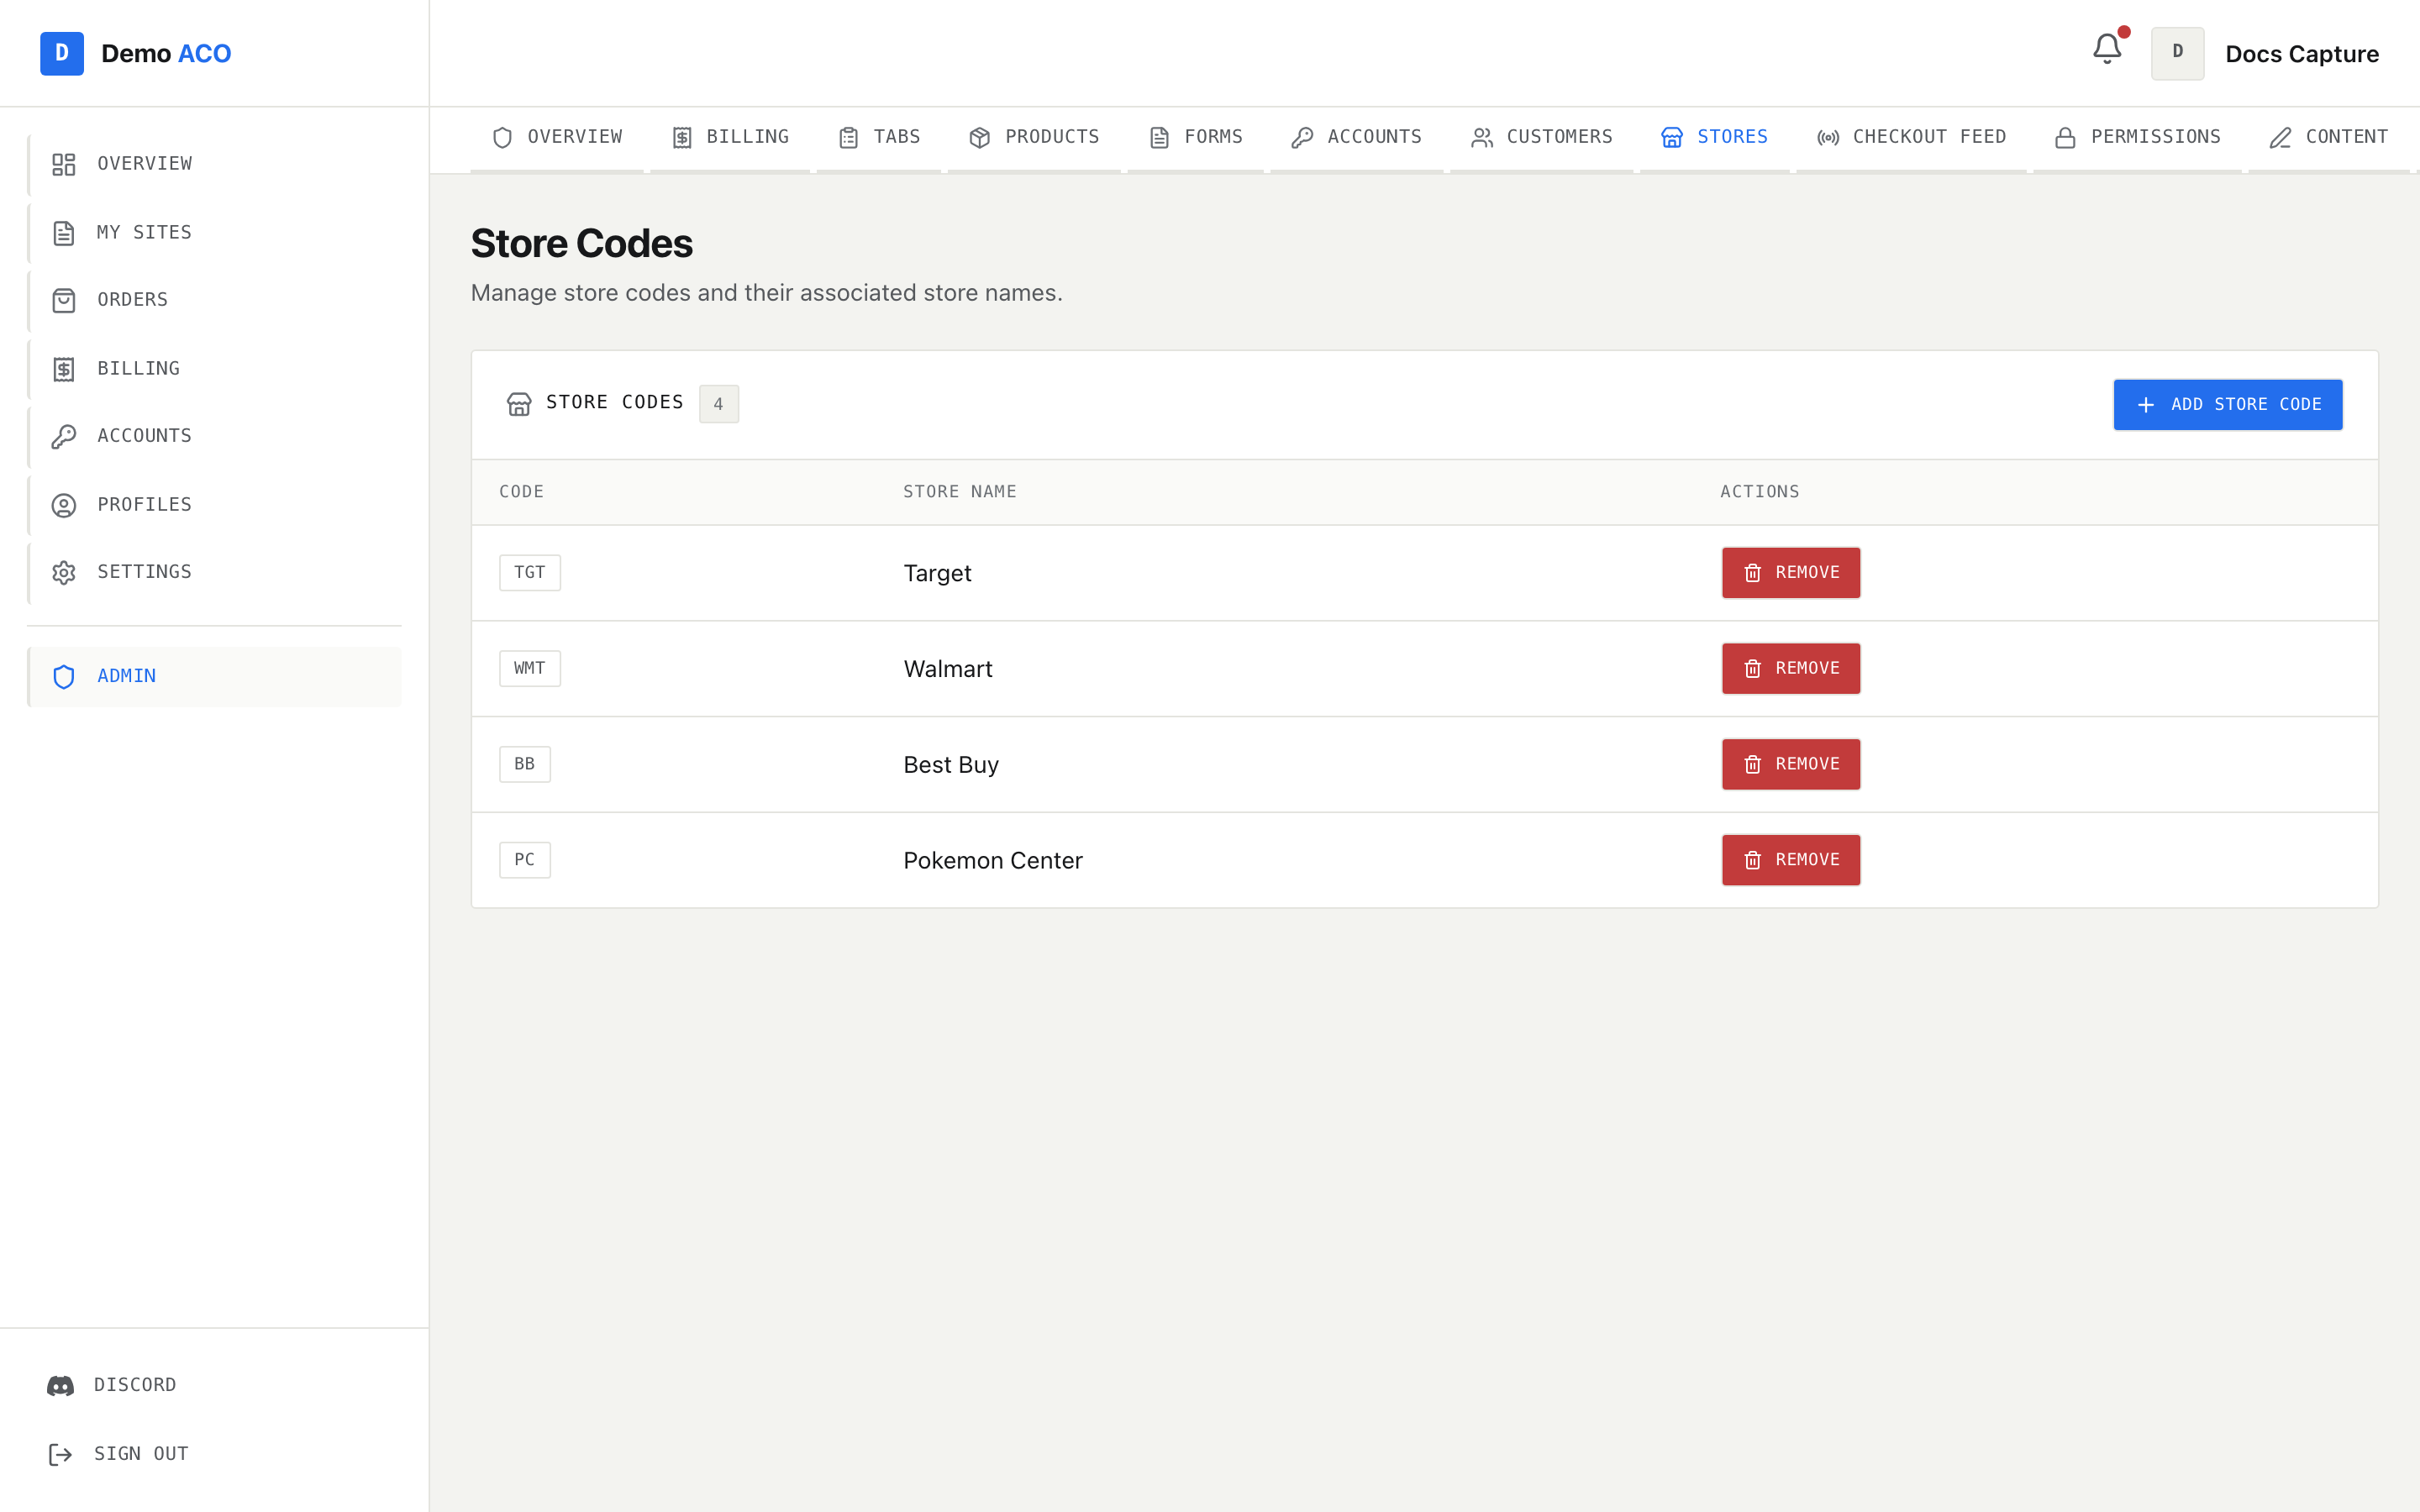Image resolution: width=2420 pixels, height=1512 pixels.
Task: Click the store codes count badge 4
Action: (718, 405)
